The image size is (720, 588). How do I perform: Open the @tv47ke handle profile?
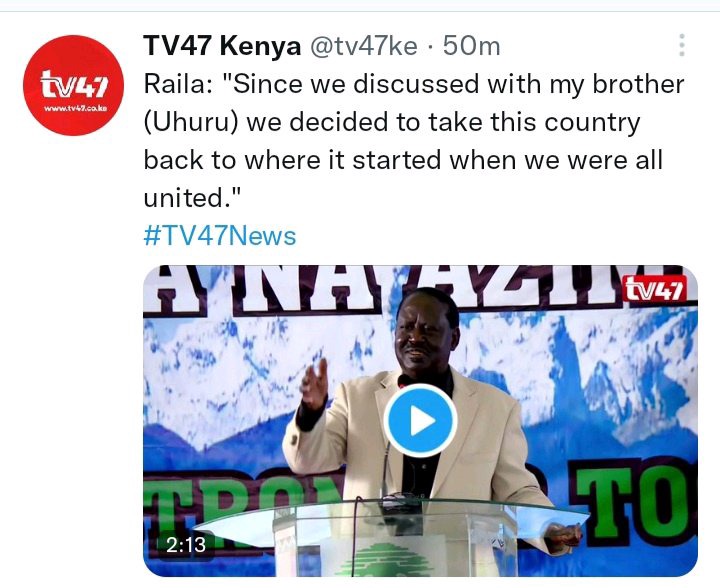click(x=364, y=46)
